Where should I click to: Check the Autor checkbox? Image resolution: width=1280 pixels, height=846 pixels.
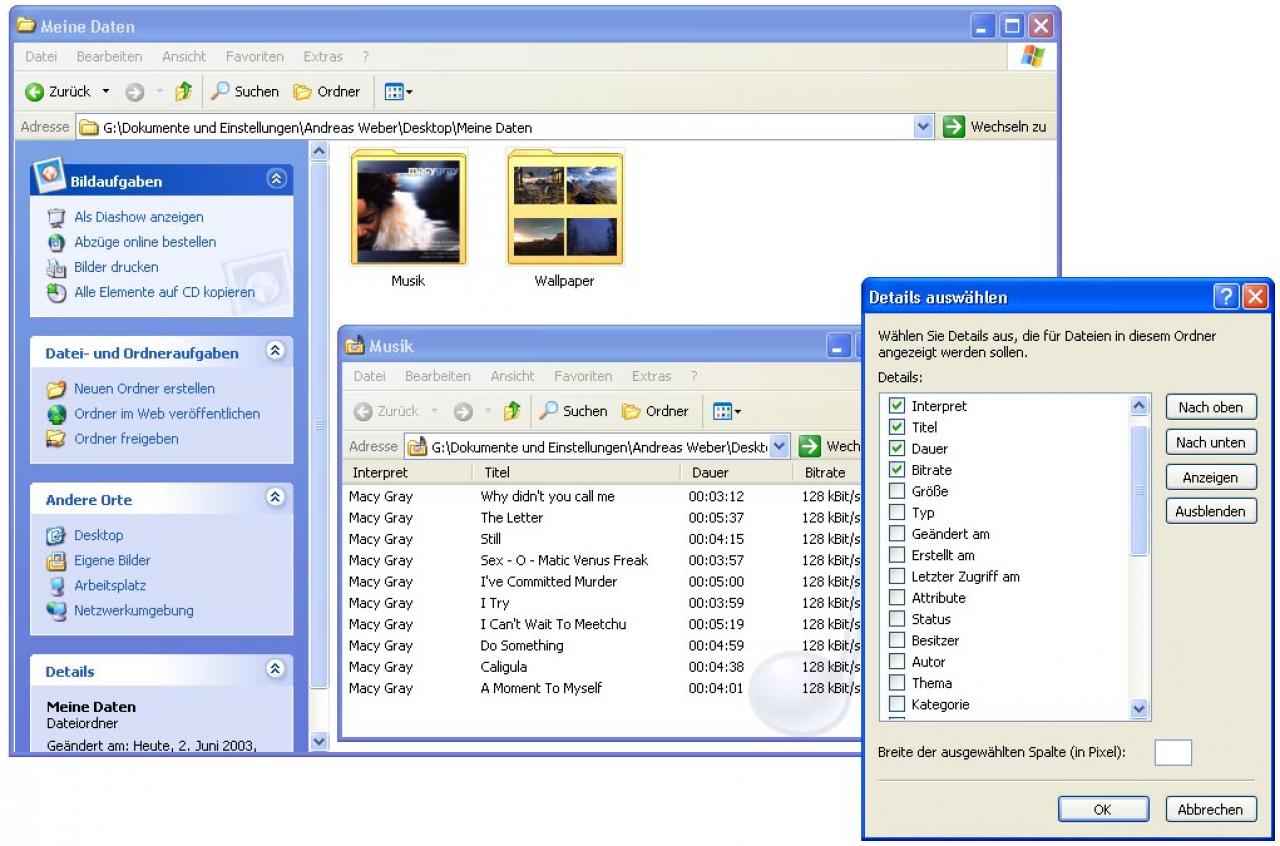pos(897,662)
